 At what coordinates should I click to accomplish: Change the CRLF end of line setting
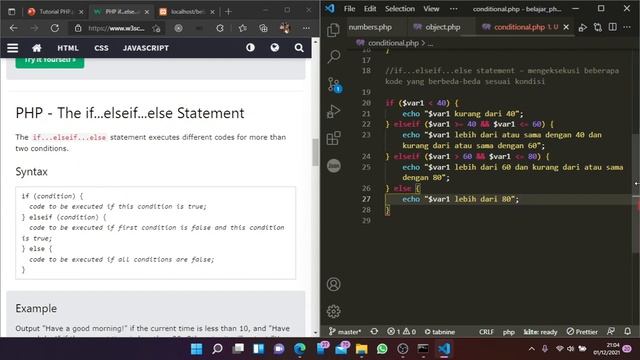[x=486, y=331]
